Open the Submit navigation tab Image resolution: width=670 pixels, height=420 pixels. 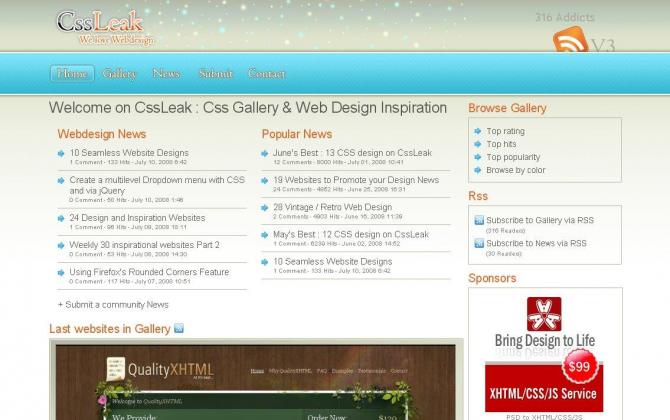215,73
